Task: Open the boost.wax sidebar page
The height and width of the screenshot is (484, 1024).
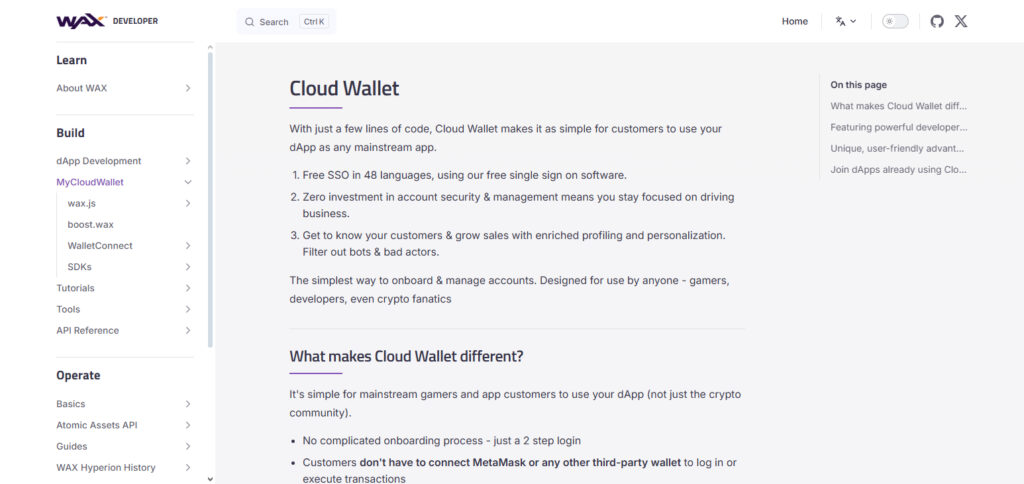Action: tap(91, 225)
